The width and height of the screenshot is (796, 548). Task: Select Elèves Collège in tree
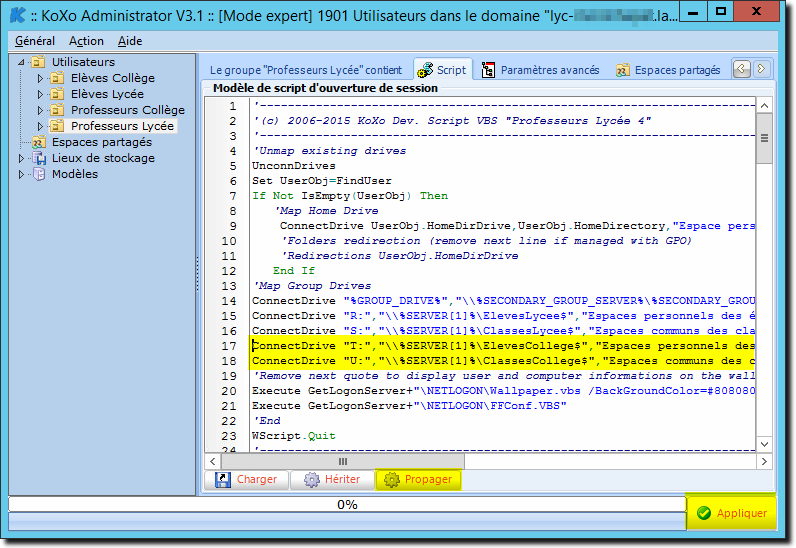113,78
